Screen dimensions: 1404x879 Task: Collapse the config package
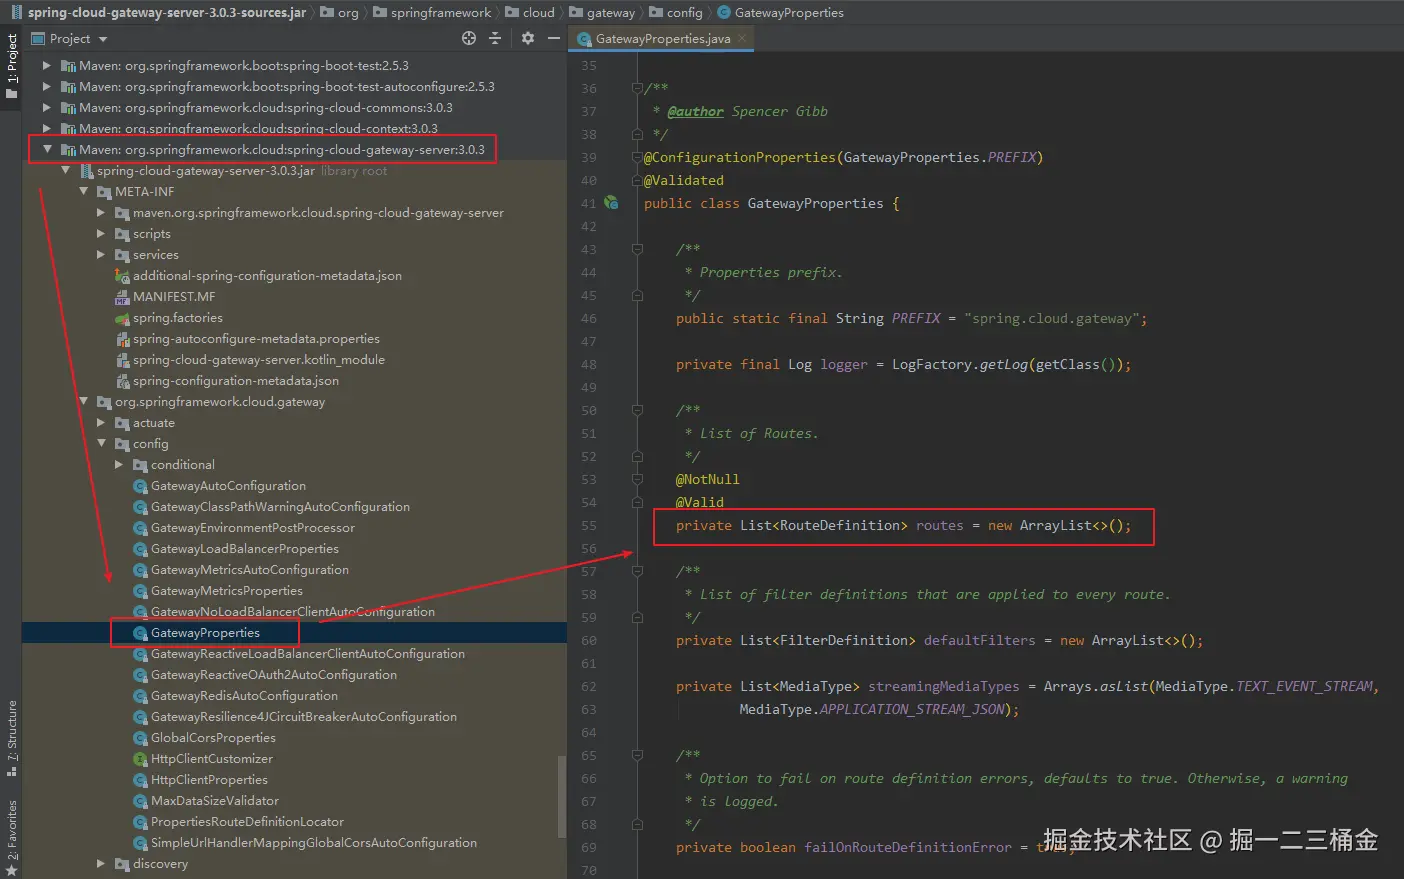click(x=101, y=443)
